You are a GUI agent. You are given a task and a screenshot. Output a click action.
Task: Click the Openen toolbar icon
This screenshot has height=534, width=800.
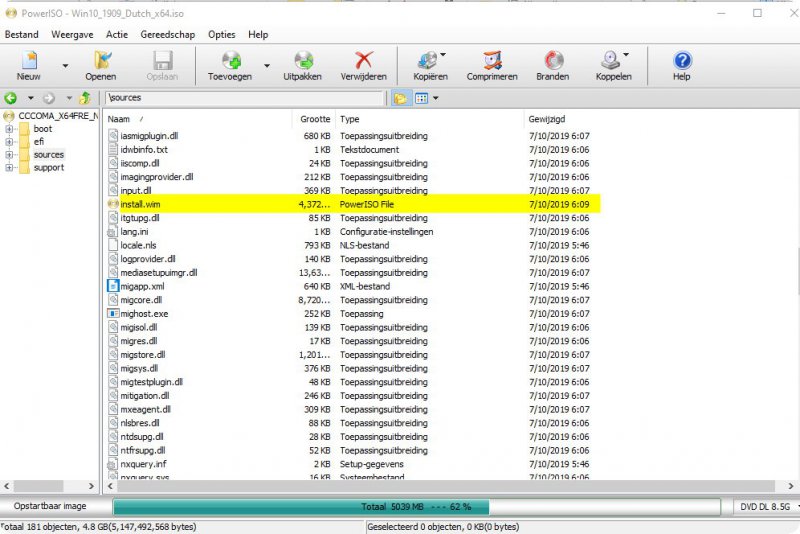[x=101, y=62]
